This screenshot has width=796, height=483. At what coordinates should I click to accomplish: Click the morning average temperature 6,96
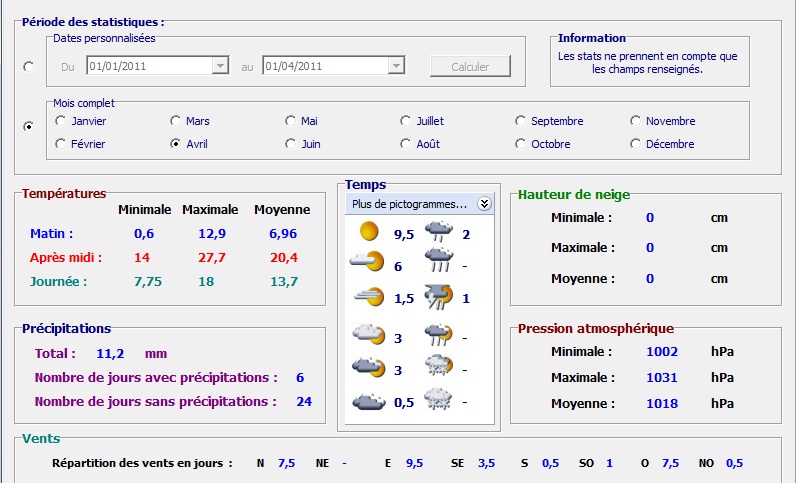[x=283, y=234]
